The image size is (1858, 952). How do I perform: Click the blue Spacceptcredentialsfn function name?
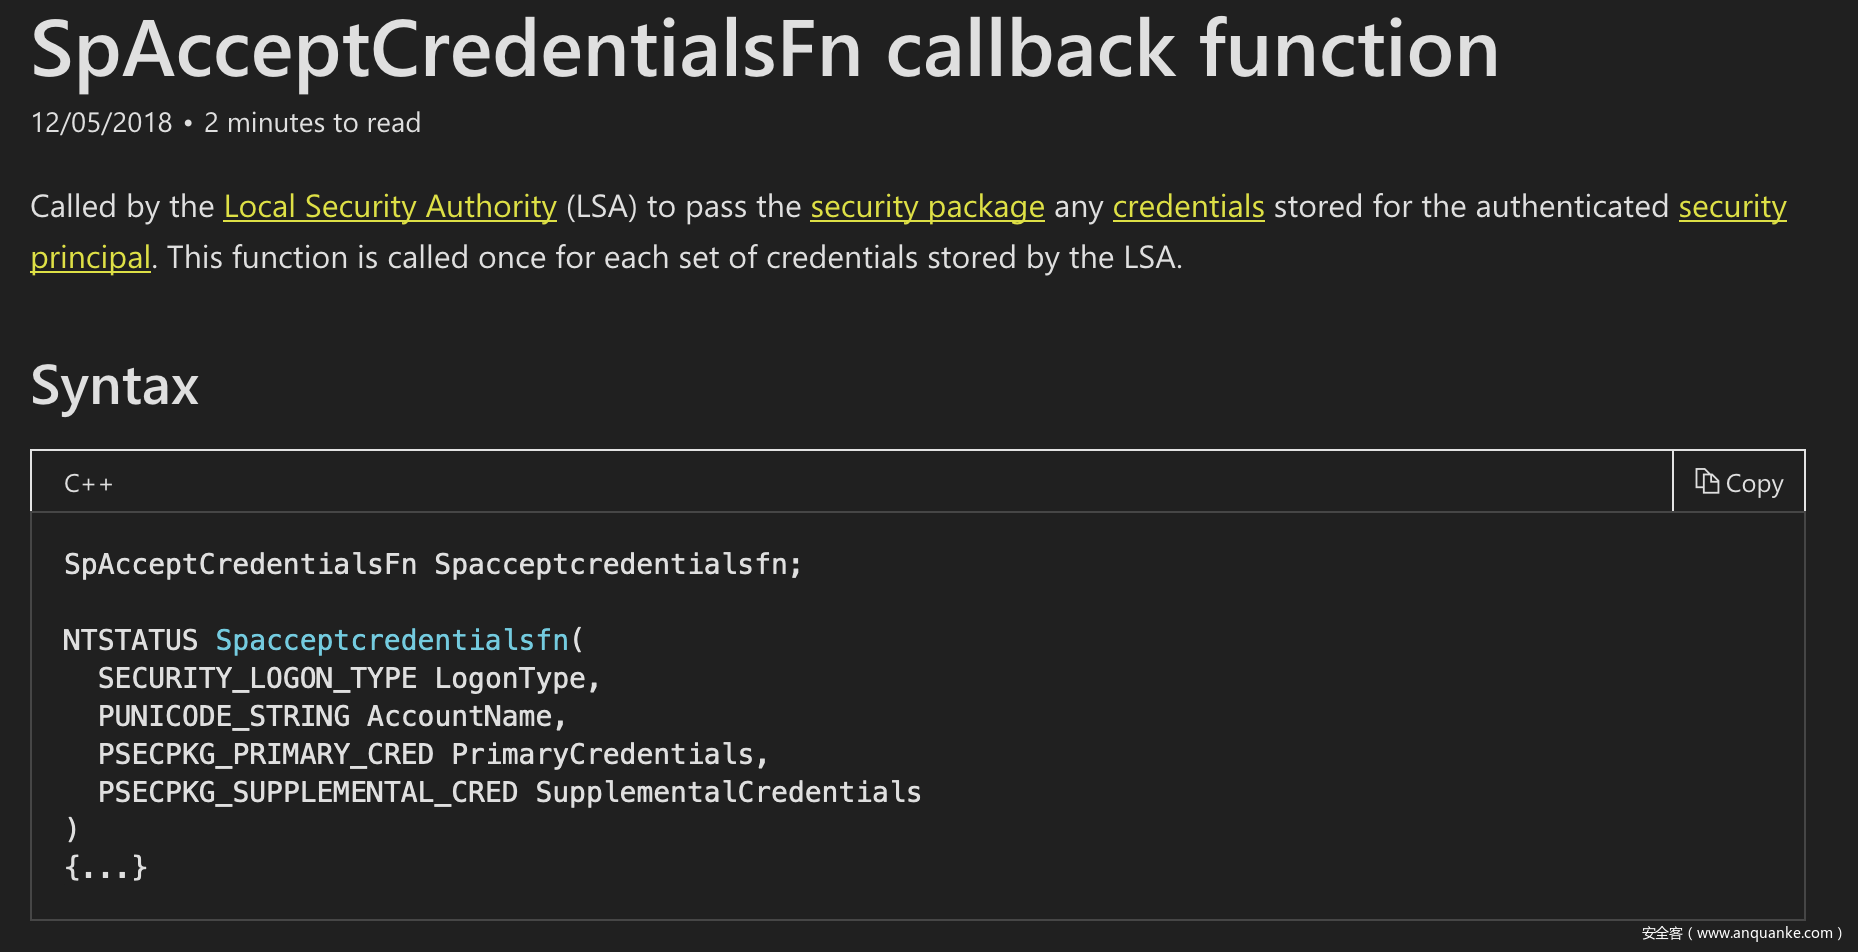click(x=392, y=640)
